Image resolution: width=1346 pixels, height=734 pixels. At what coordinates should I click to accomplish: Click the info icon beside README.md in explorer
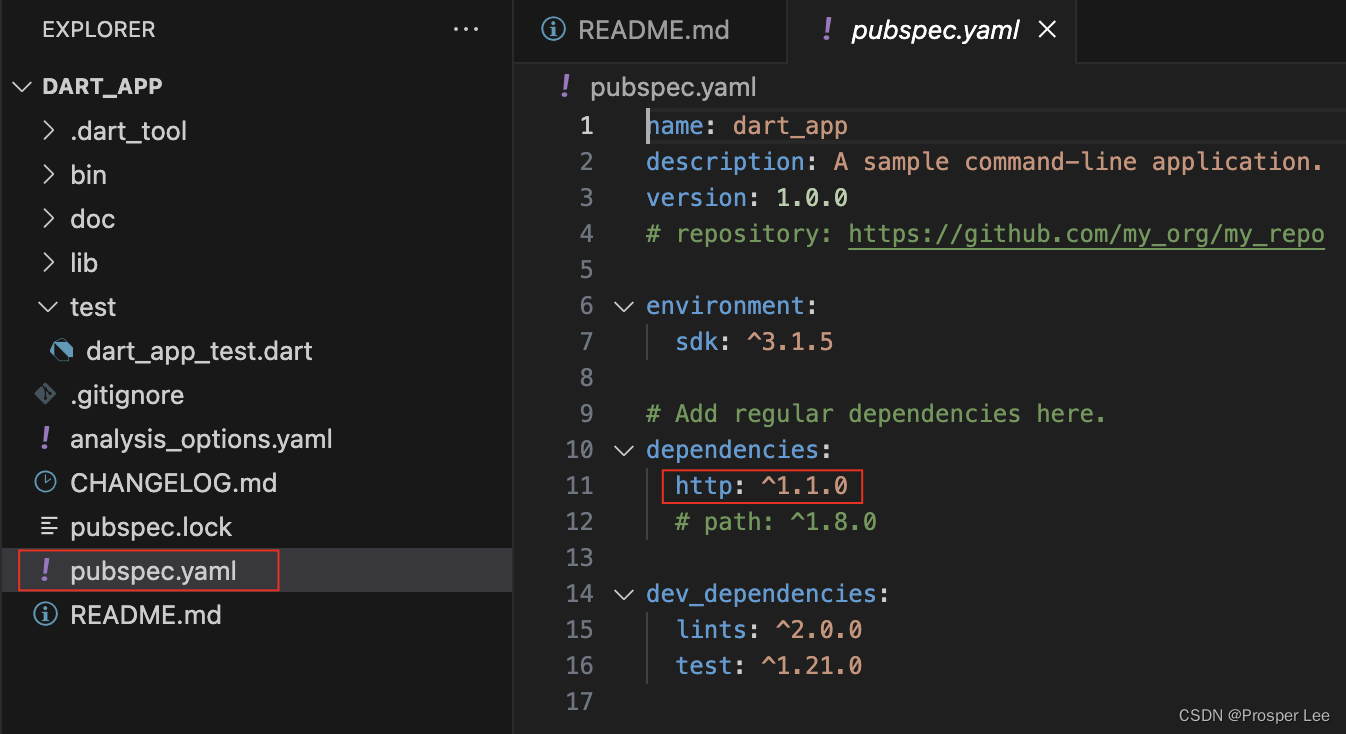pos(45,614)
